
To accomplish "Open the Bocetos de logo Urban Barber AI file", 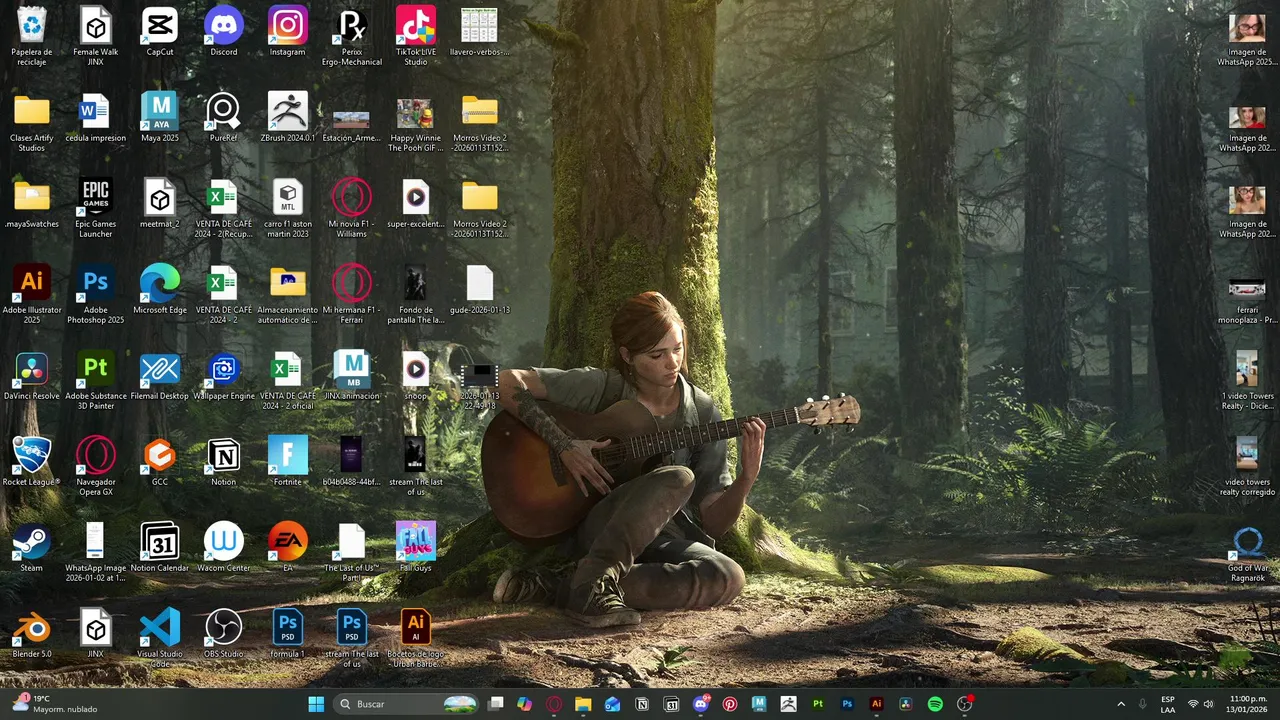I will [416, 638].
